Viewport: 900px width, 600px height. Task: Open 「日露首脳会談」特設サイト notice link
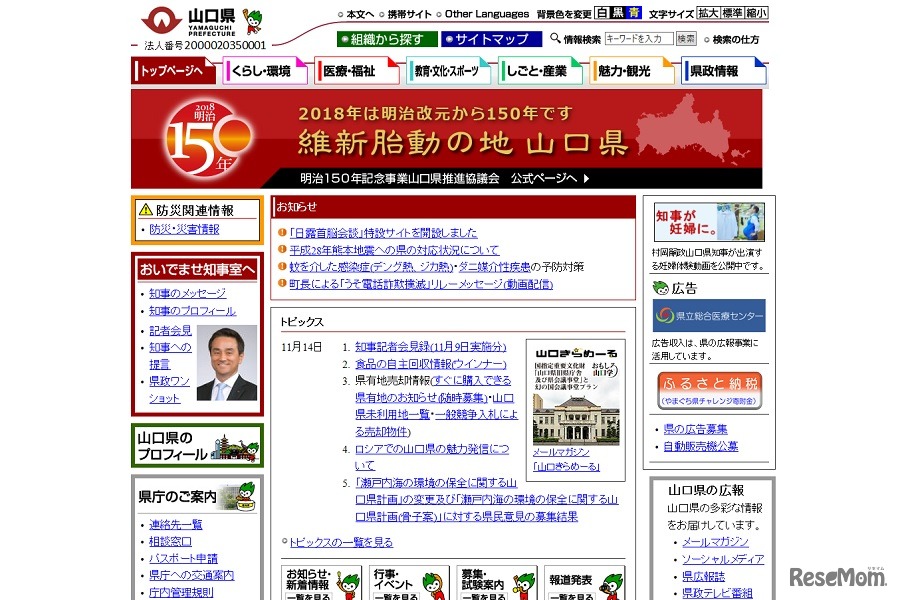tap(383, 233)
